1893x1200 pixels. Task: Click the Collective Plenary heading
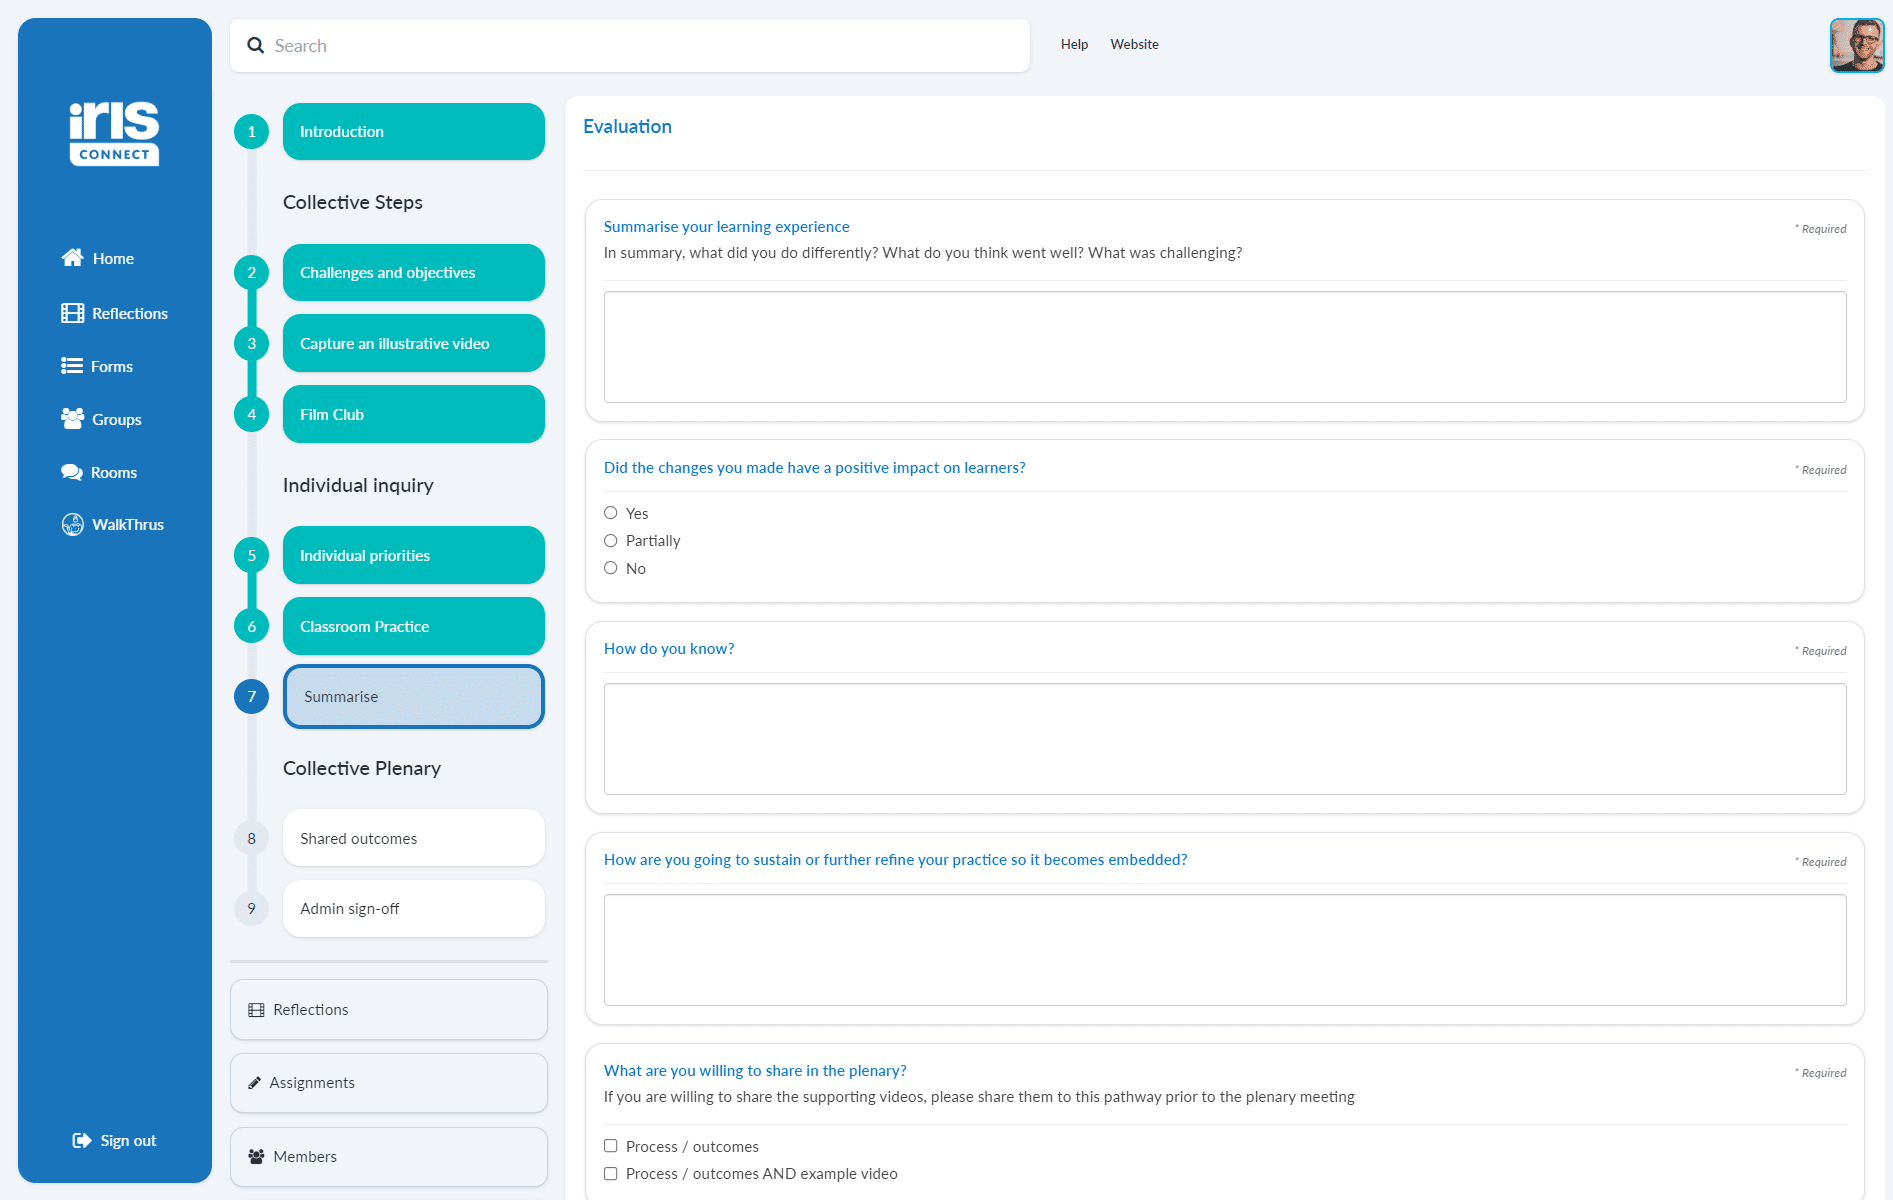coord(362,768)
